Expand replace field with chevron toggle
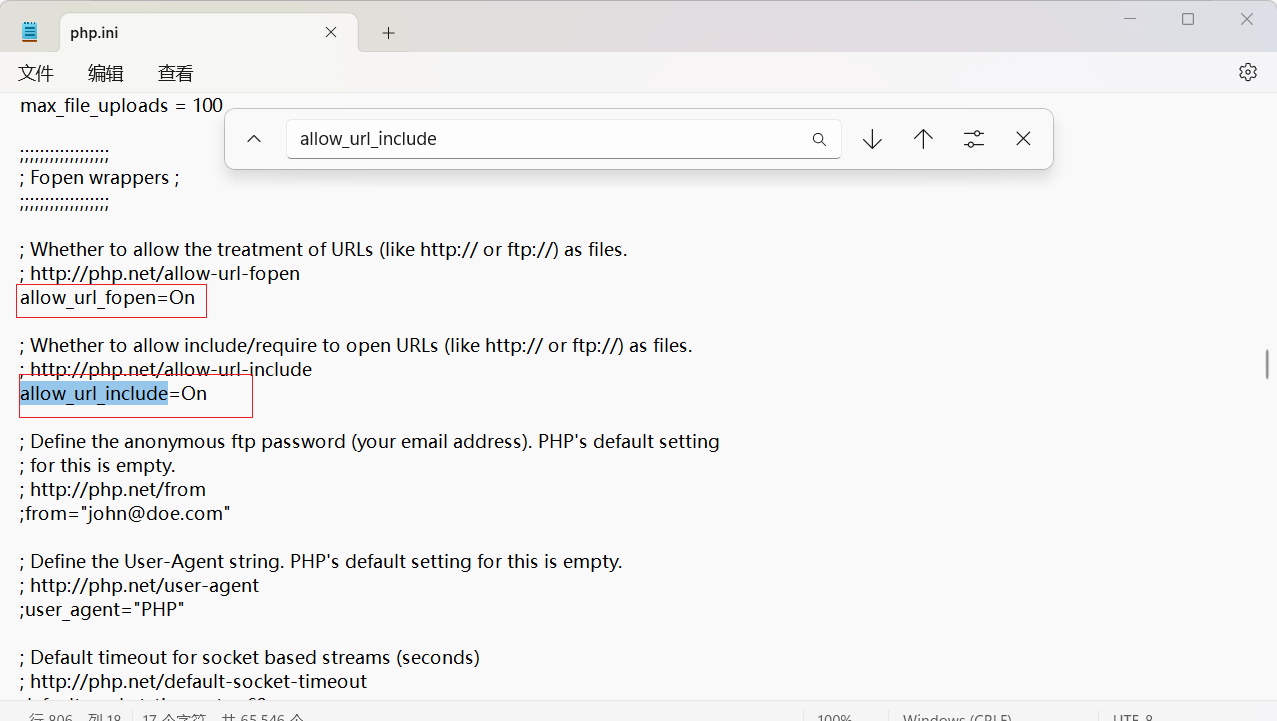The image size is (1277, 721). 254,139
